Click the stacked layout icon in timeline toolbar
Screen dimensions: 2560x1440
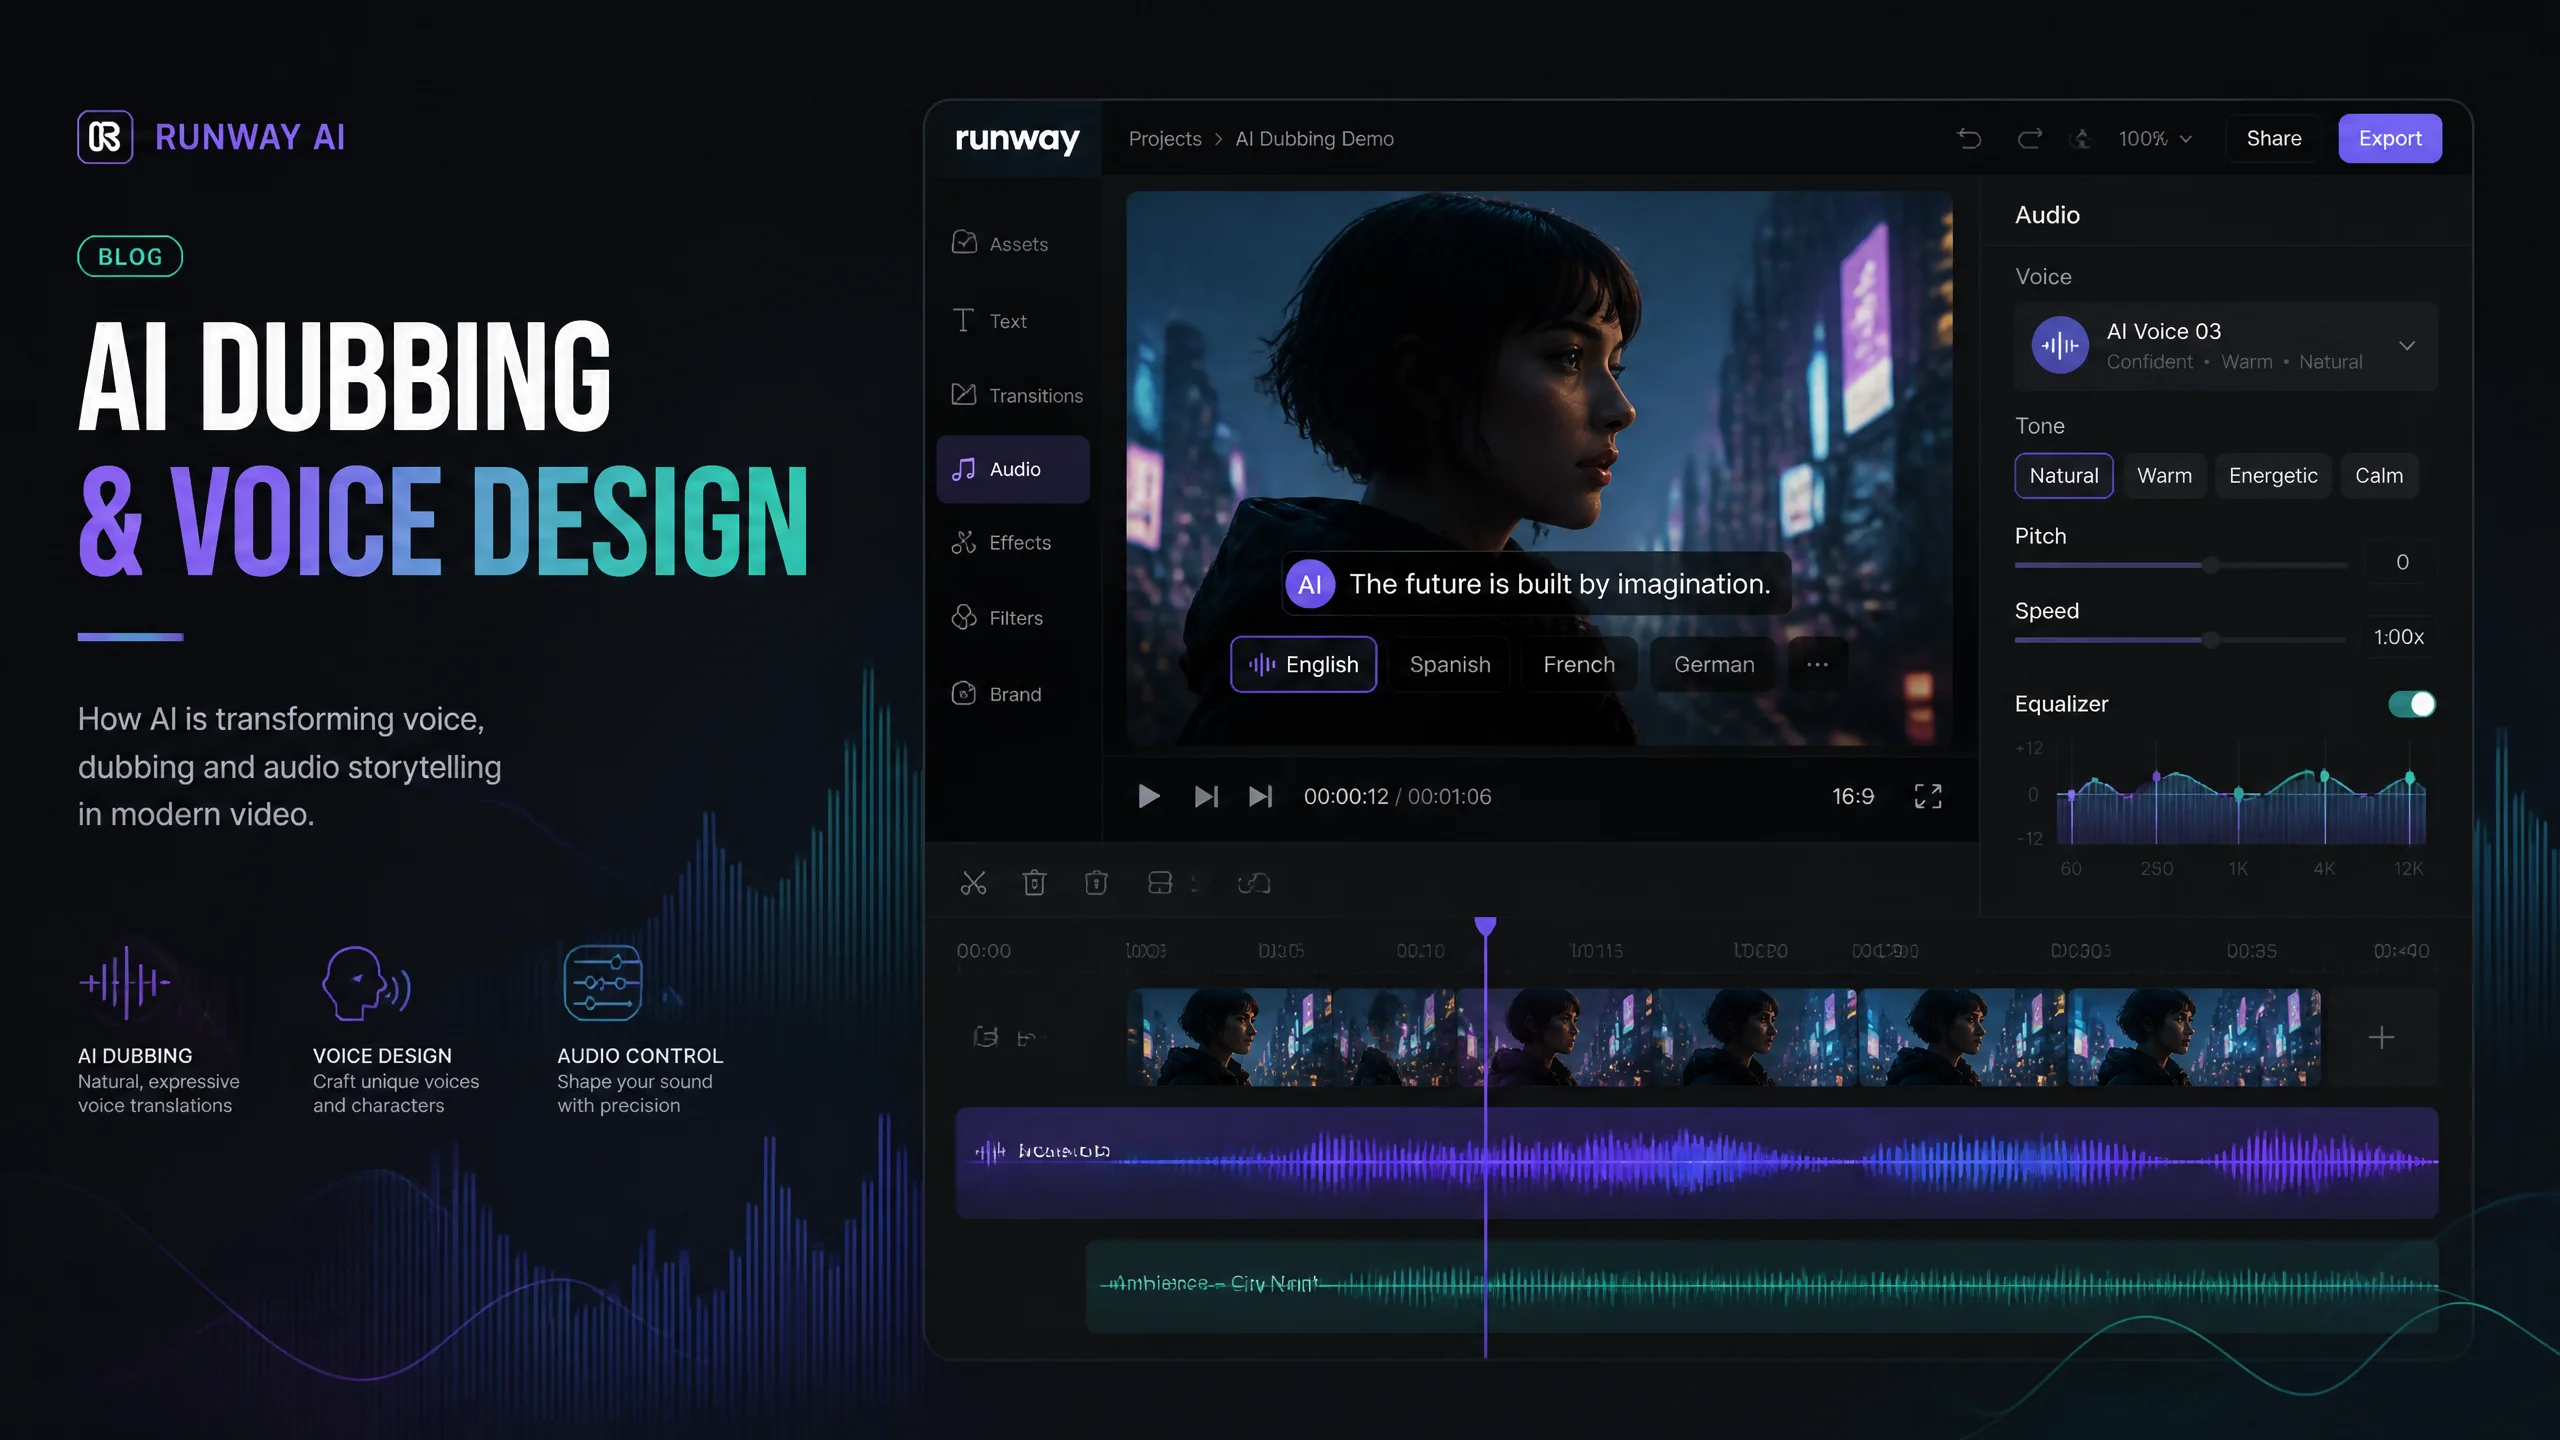[x=1160, y=883]
